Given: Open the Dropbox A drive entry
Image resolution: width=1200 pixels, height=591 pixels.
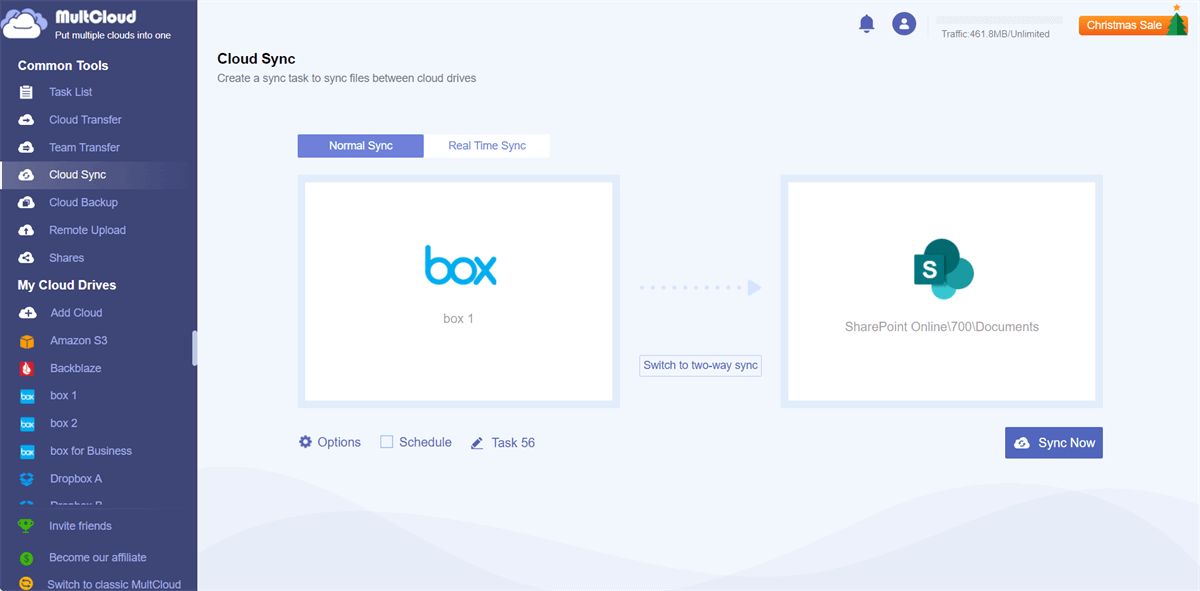Looking at the screenshot, I should (76, 479).
